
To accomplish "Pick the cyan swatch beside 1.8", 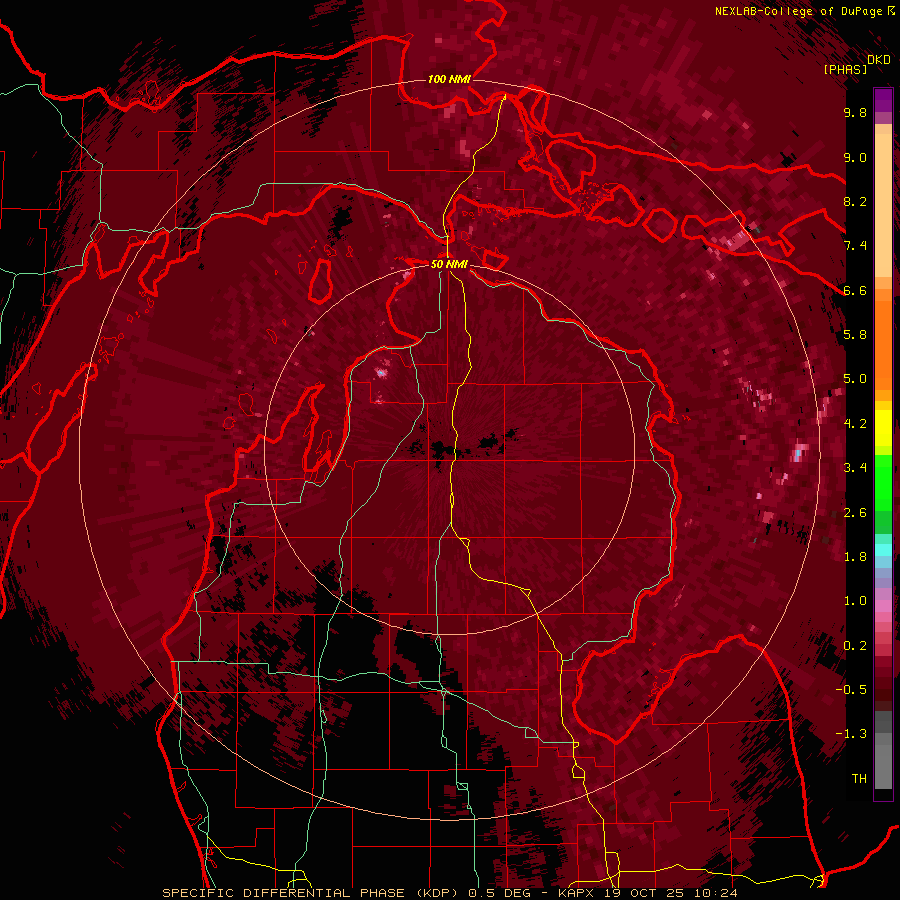I will click(883, 550).
